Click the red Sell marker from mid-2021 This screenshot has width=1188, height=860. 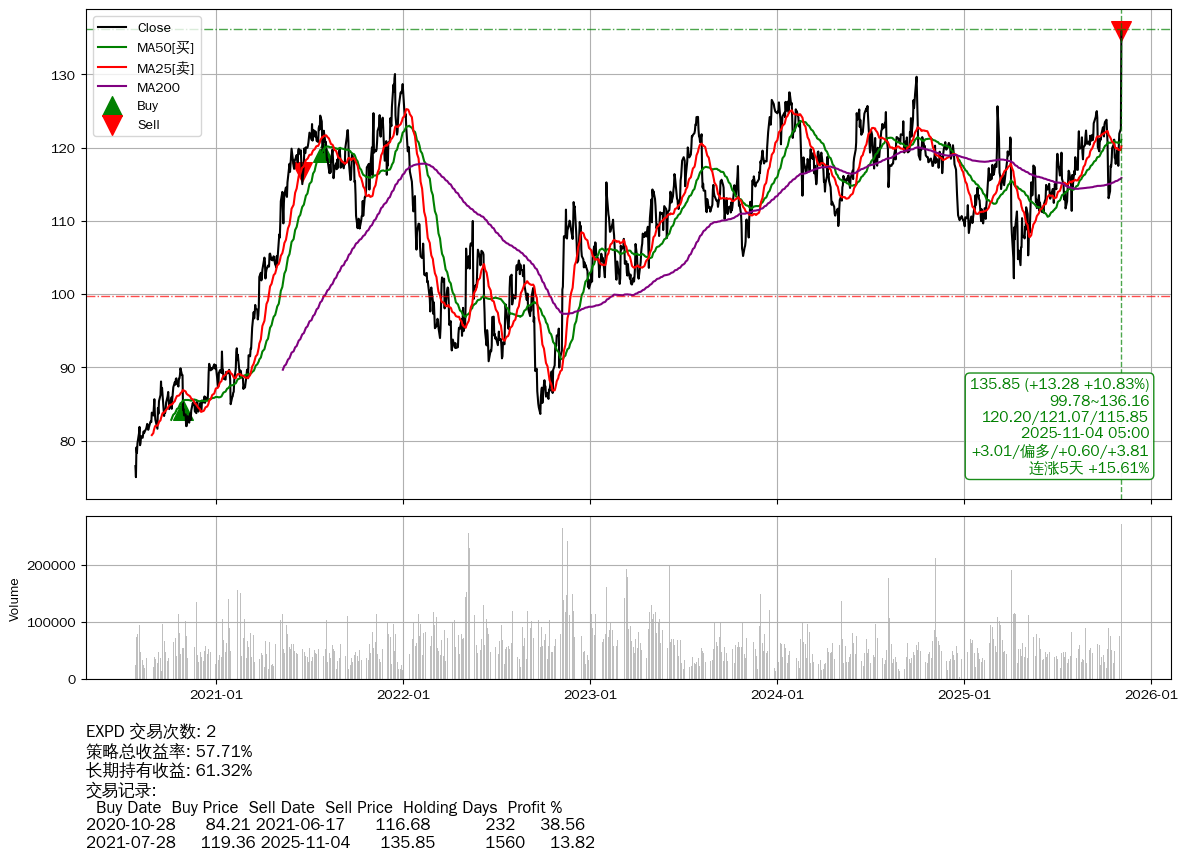click(302, 172)
